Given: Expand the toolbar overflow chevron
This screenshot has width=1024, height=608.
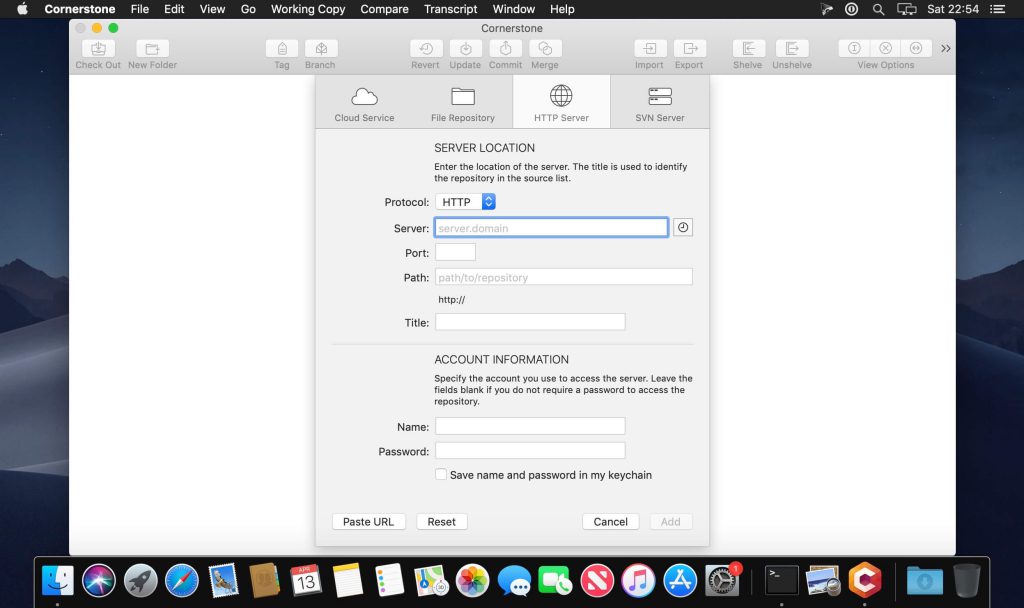Looking at the screenshot, I should (x=946, y=49).
